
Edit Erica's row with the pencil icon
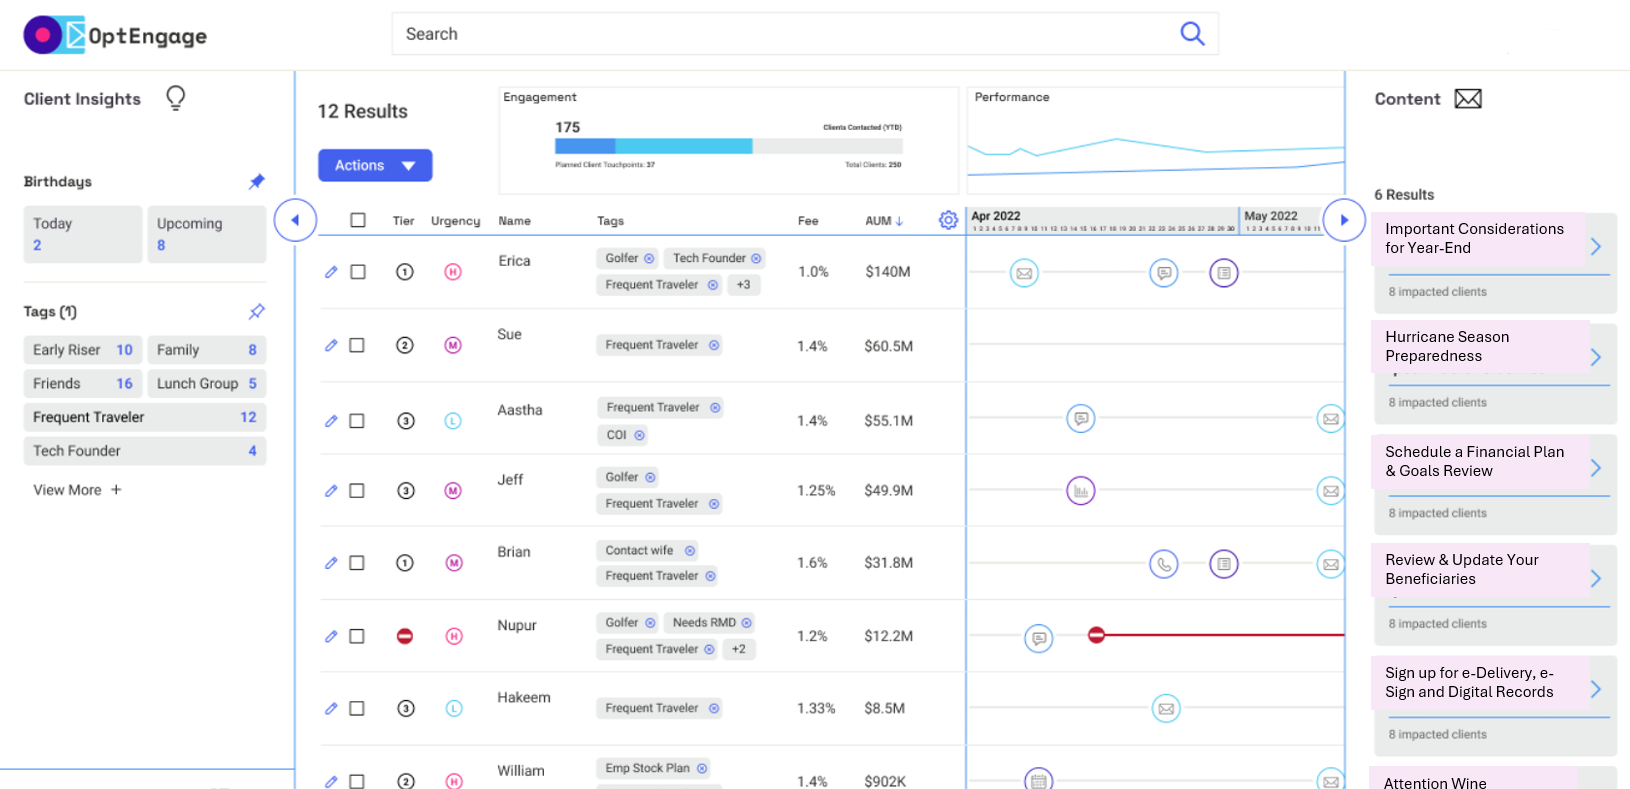pyautogui.click(x=331, y=272)
